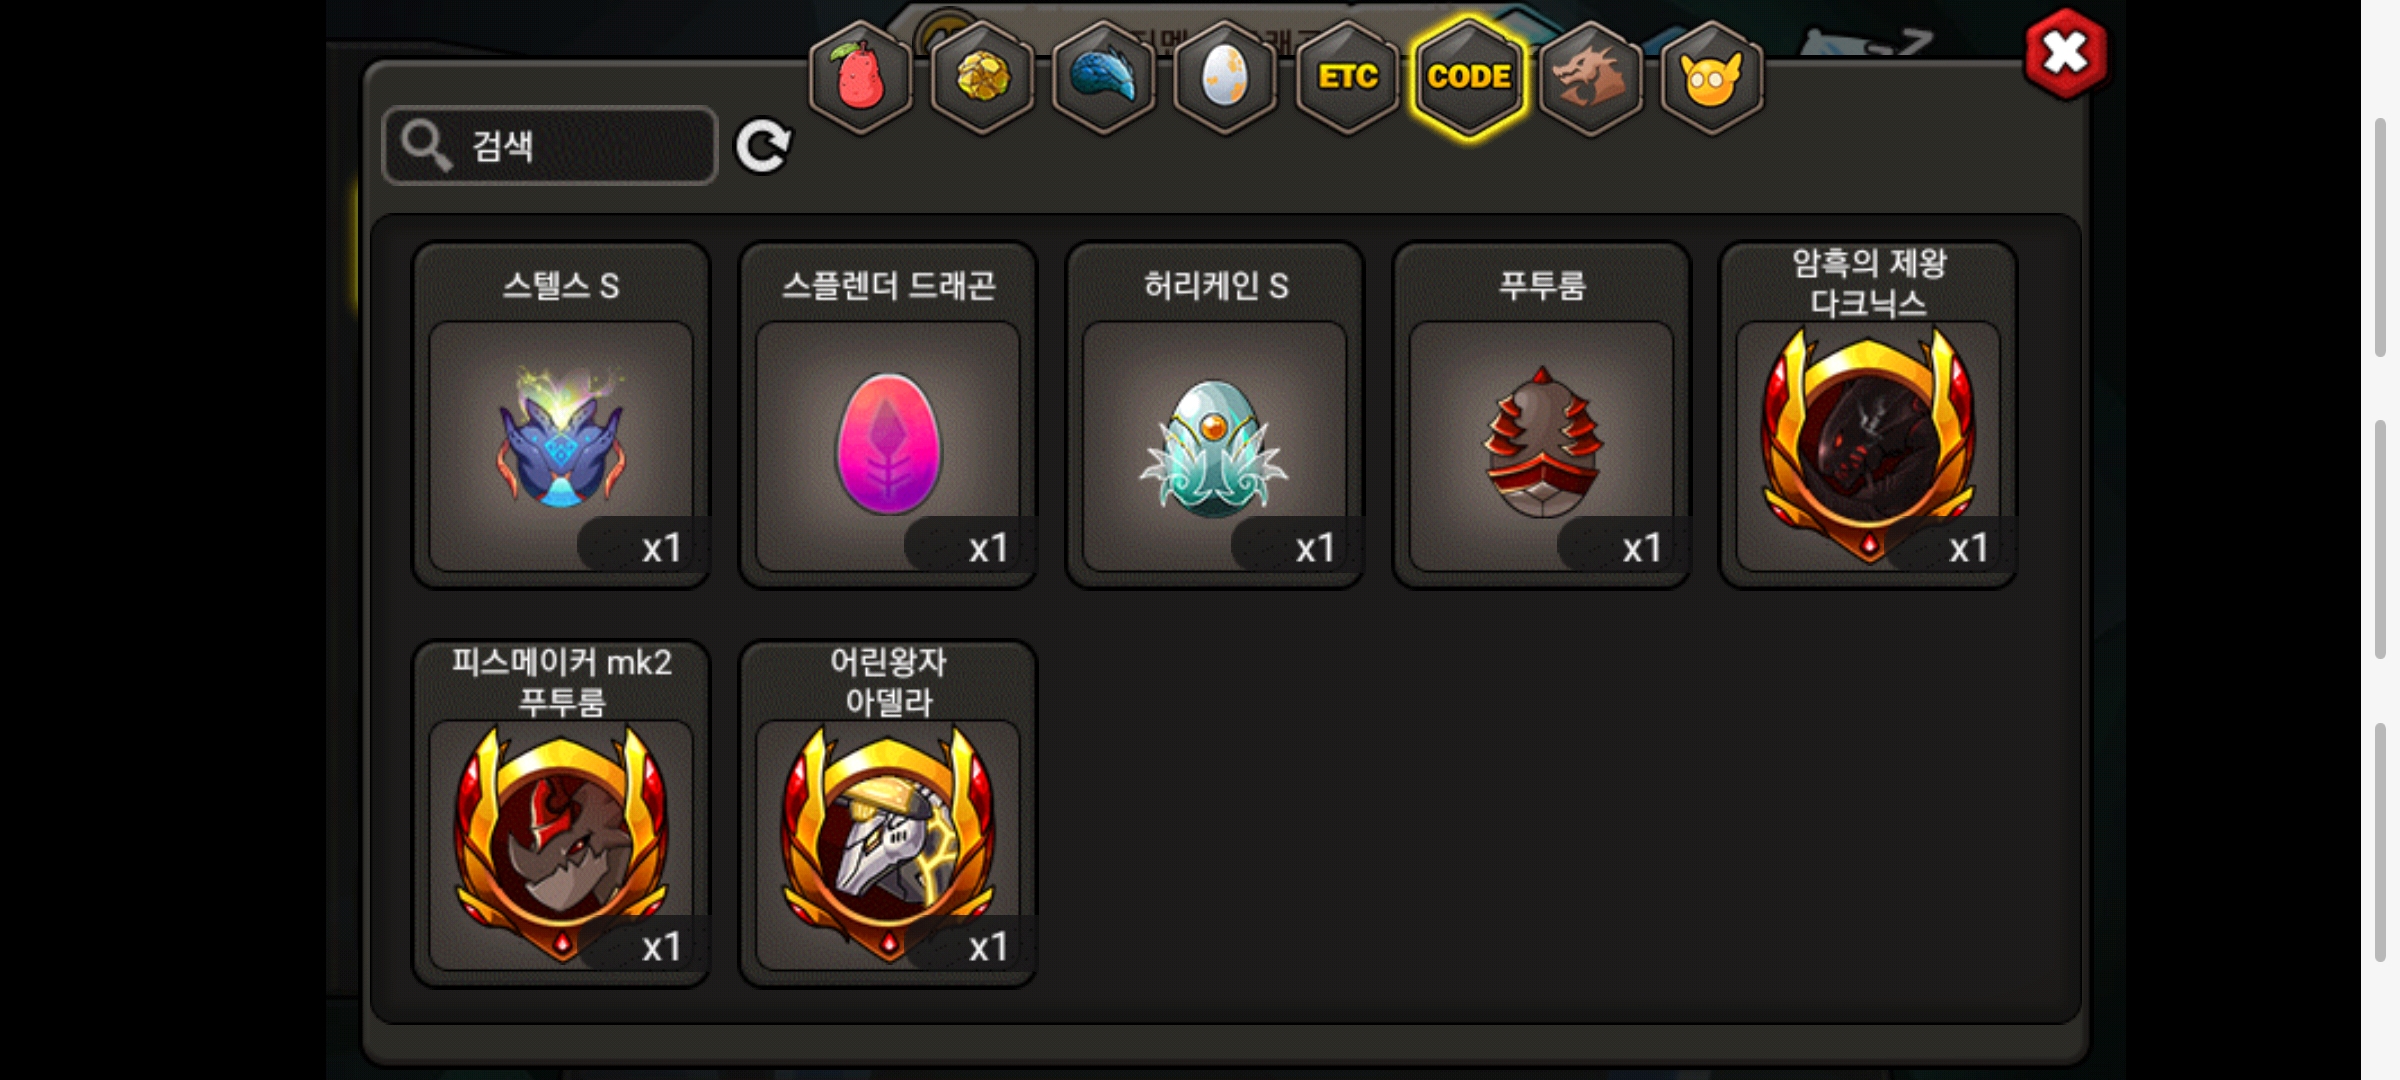Open the 암흑의 제왕 다크닉스 emblem

(x=1868, y=415)
